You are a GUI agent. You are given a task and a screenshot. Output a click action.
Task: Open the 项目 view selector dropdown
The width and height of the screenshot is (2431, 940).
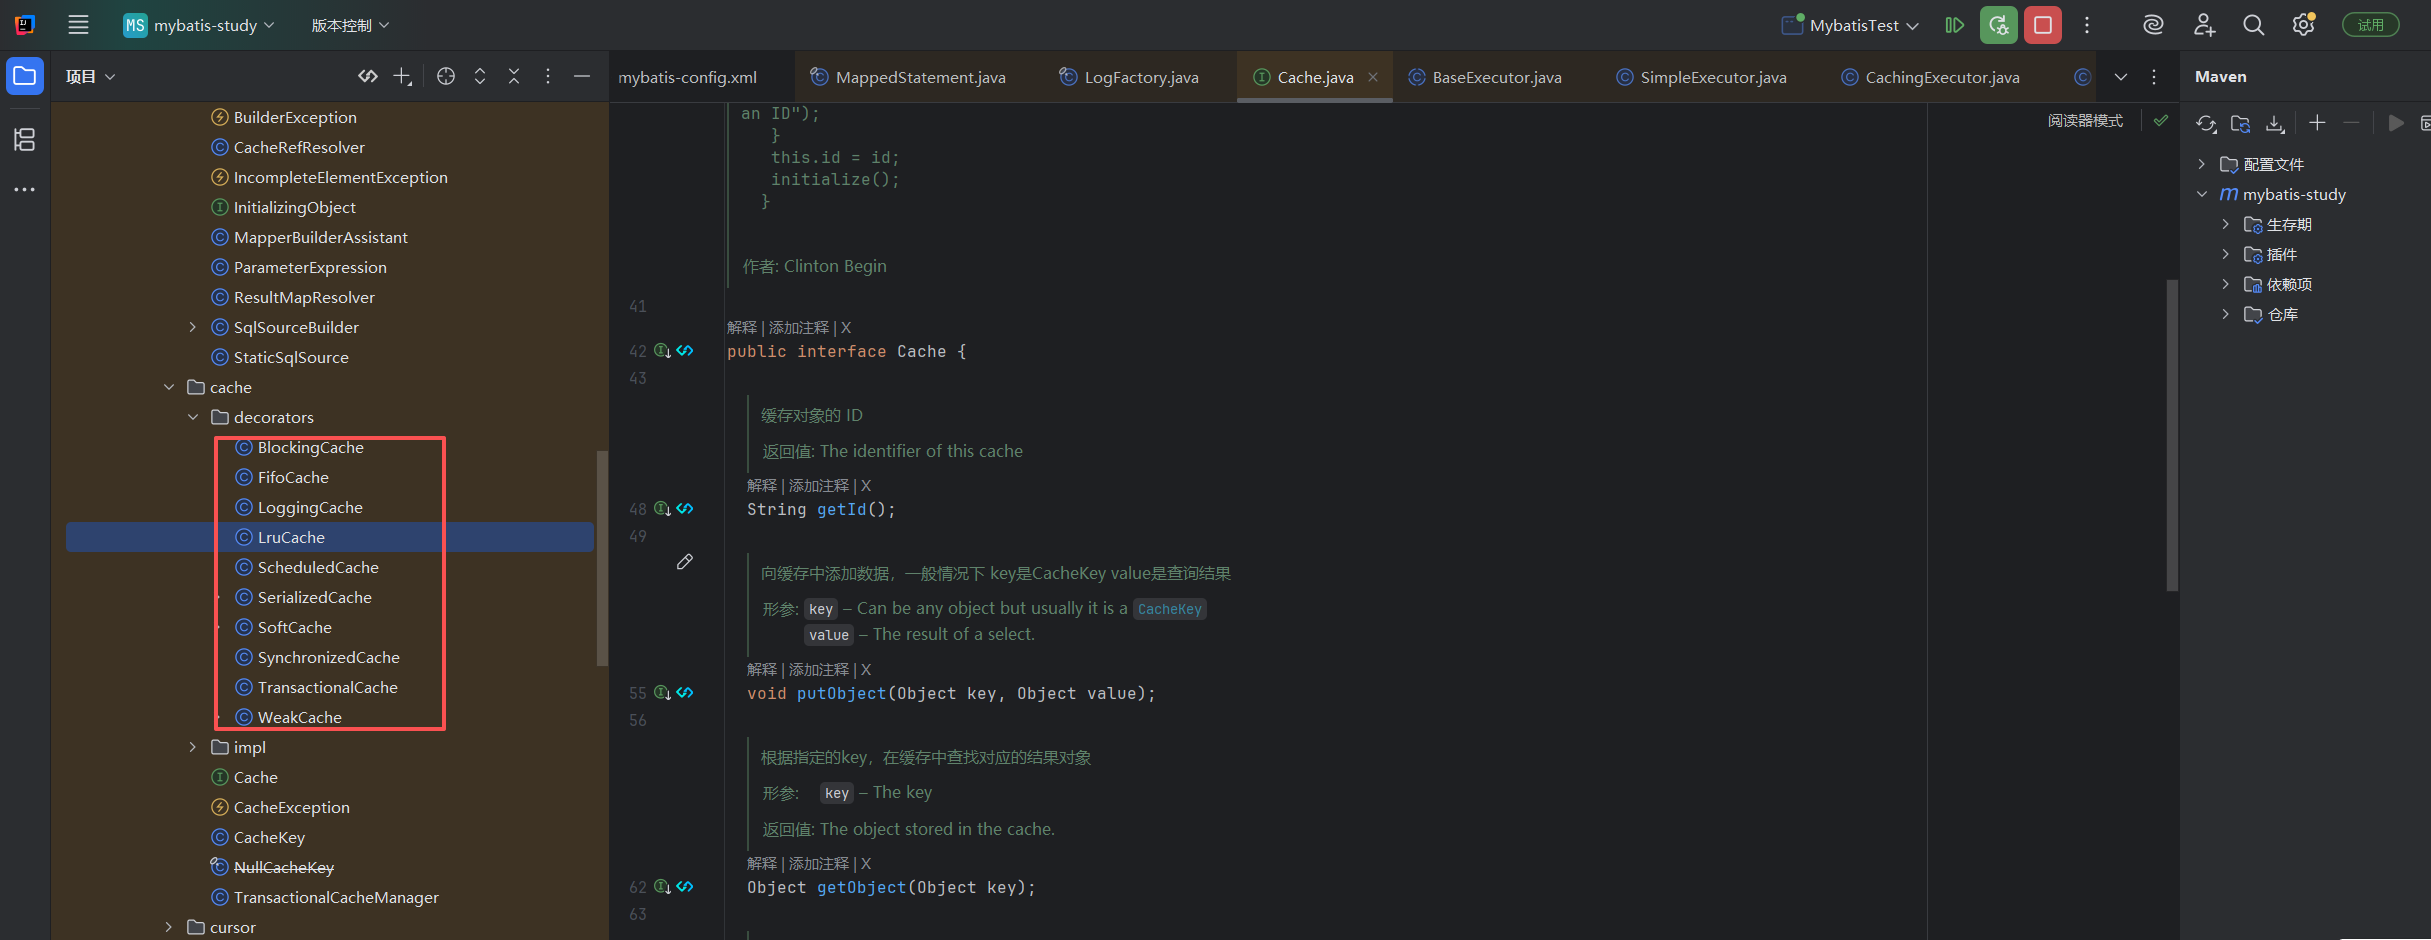click(90, 77)
